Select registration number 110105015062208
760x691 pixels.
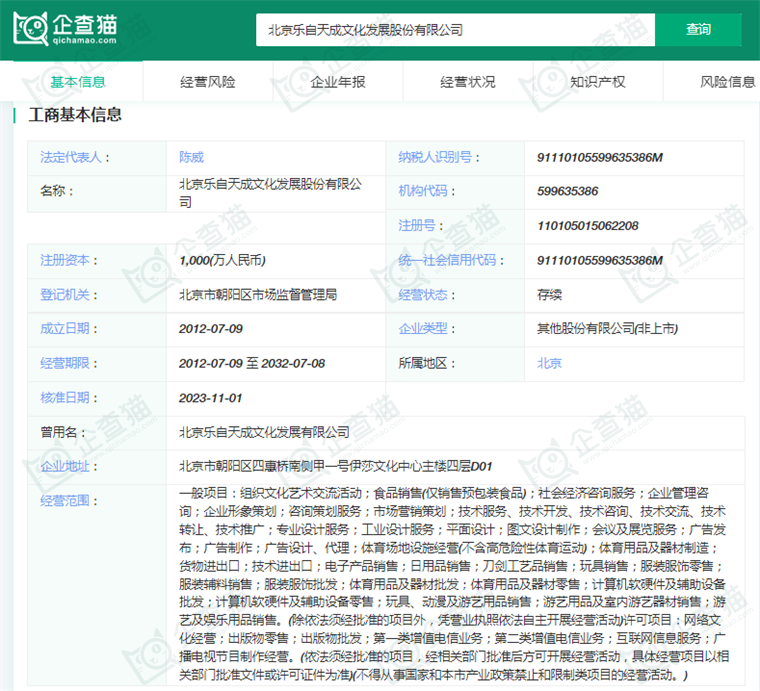click(x=587, y=226)
